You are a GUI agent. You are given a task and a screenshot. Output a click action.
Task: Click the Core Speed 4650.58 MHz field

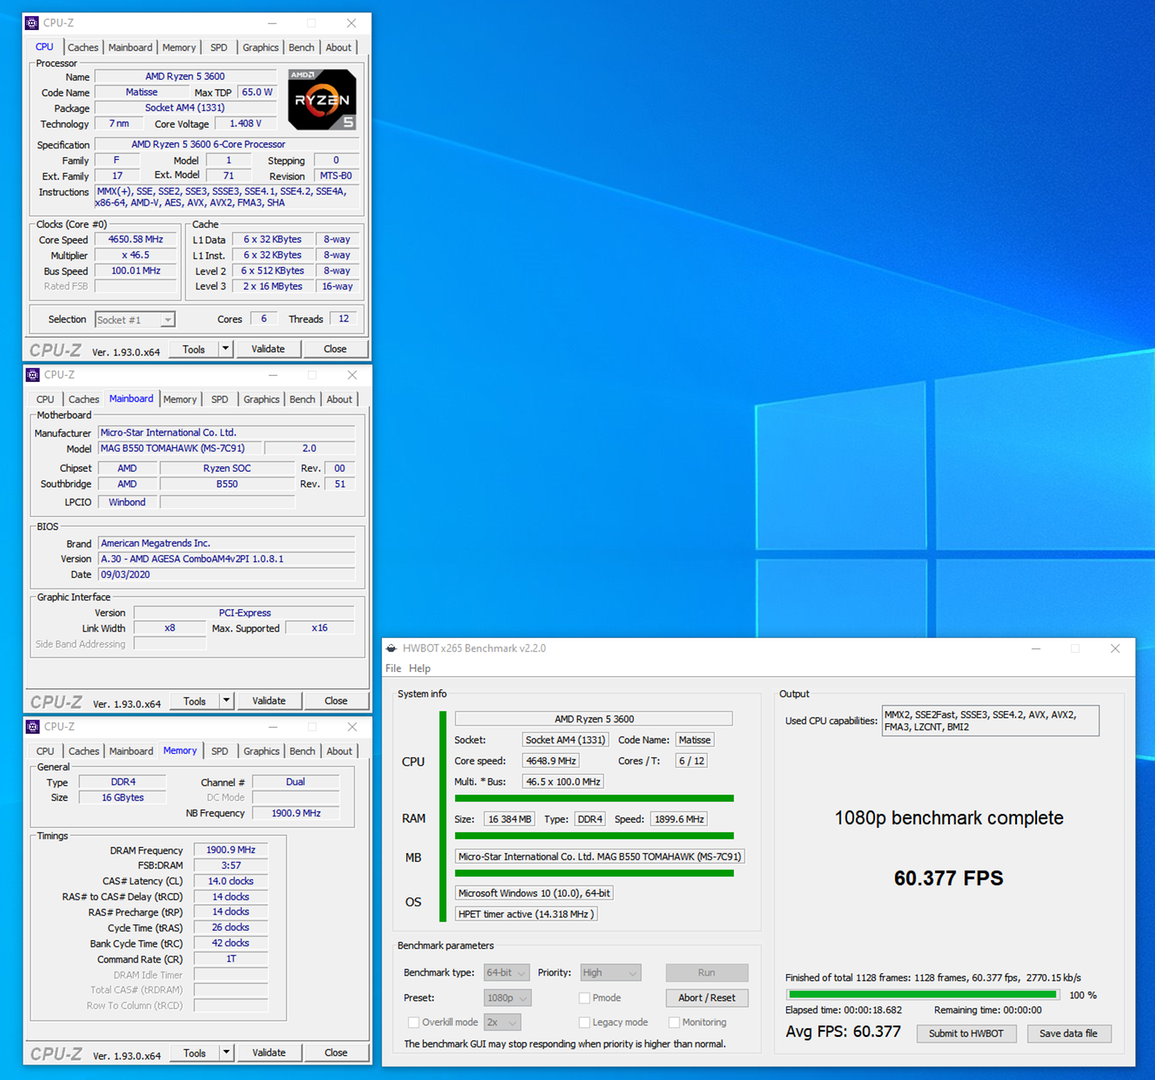(x=136, y=239)
